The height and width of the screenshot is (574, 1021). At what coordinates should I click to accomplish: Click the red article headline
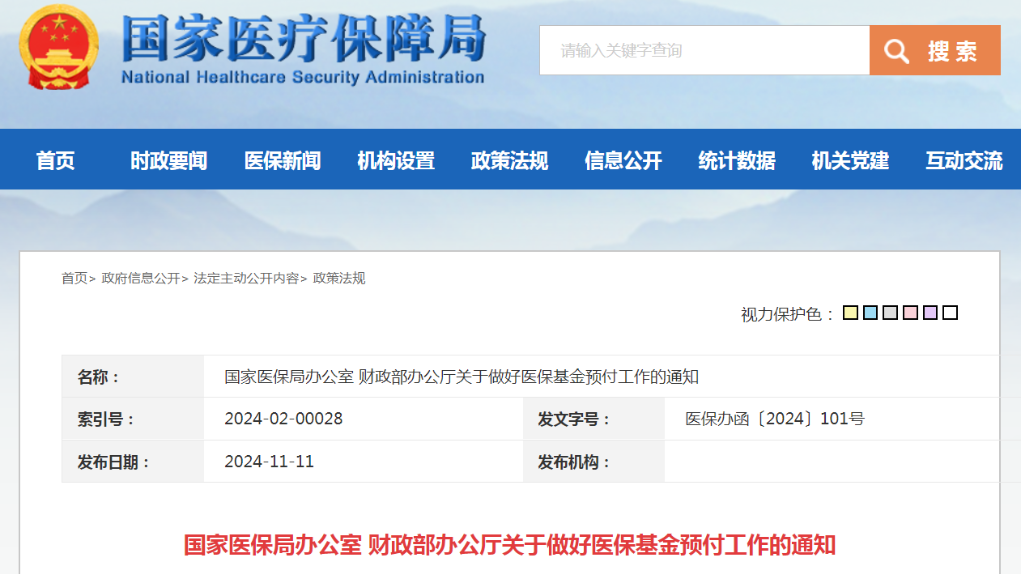pos(509,545)
